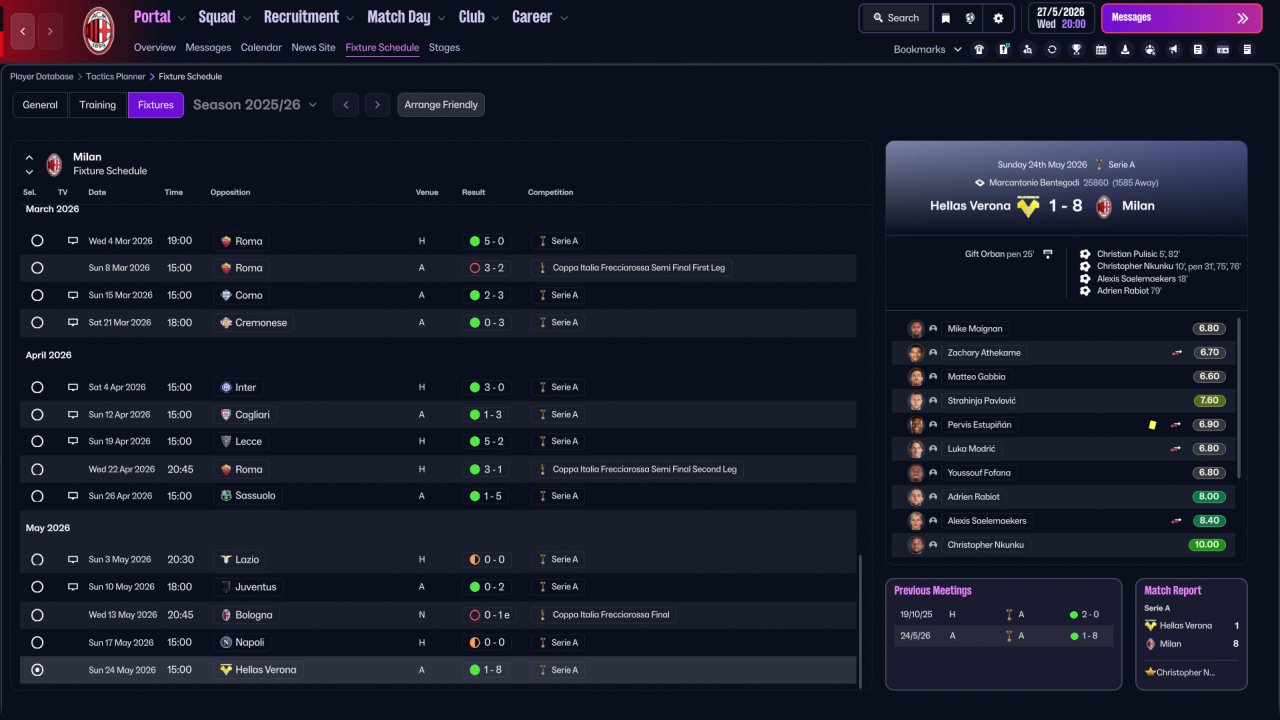Select the radio button for Cagliari fixture
The image size is (1280, 720).
pyautogui.click(x=37, y=414)
